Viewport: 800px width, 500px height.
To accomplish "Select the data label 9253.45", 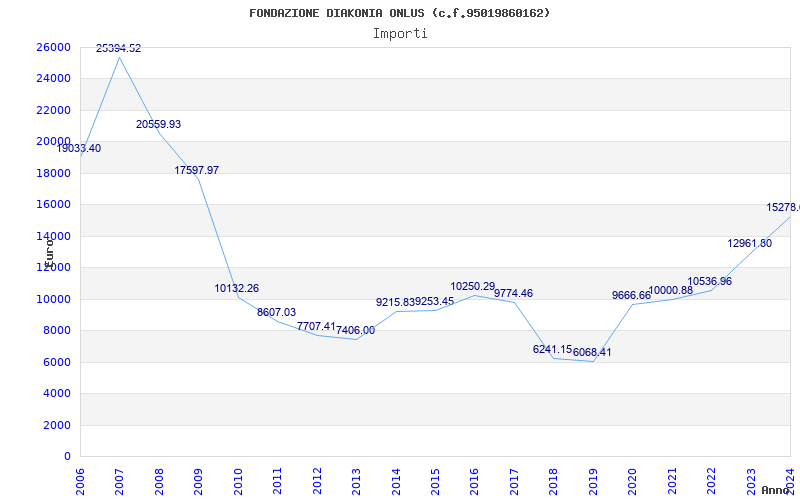I will (434, 302).
